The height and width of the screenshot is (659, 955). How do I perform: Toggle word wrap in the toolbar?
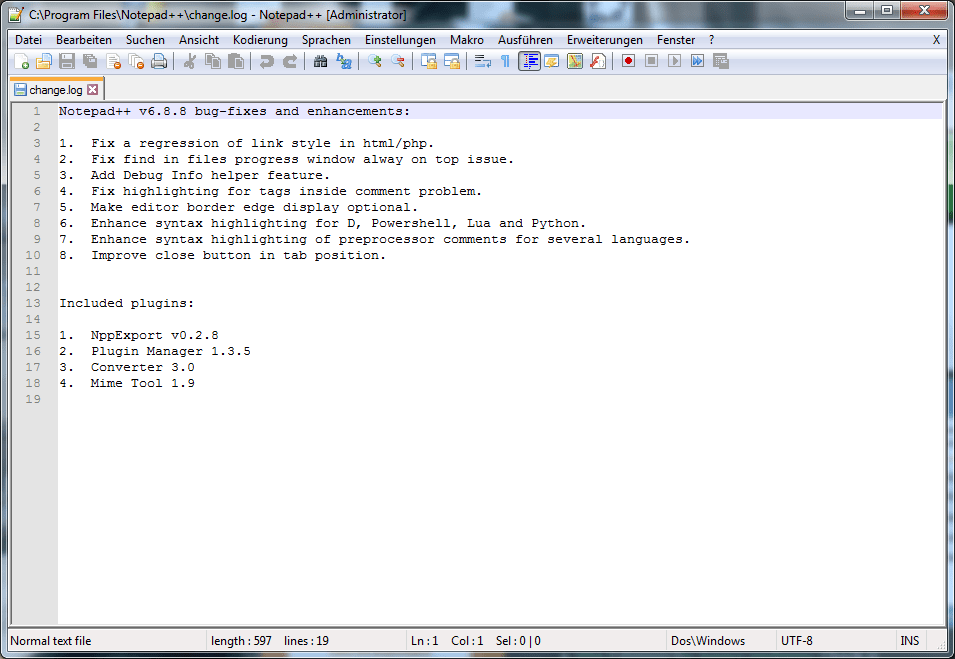(x=481, y=61)
